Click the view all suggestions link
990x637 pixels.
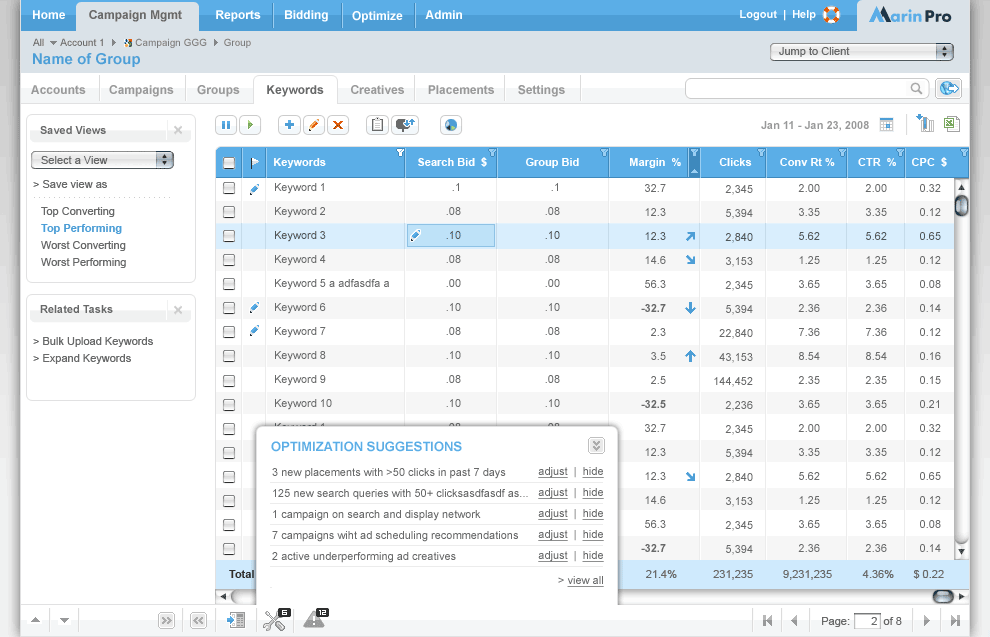coord(585,580)
